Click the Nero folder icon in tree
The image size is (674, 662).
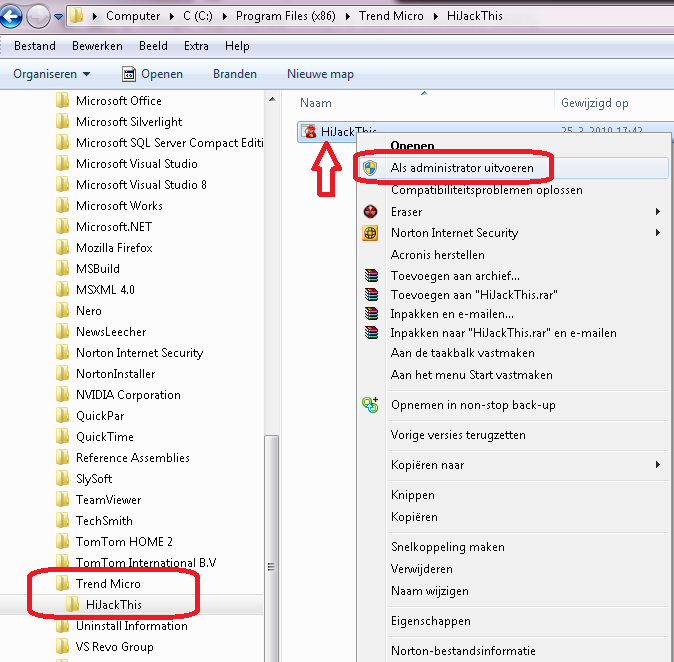62,310
